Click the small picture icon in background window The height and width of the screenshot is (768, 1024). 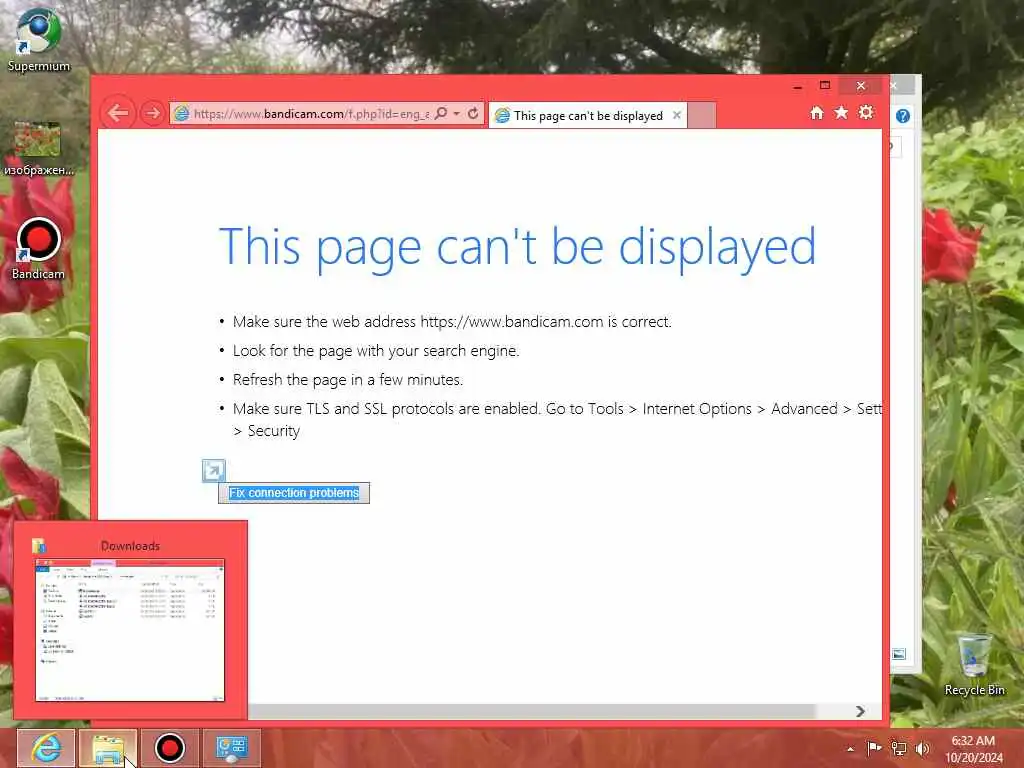(x=899, y=654)
